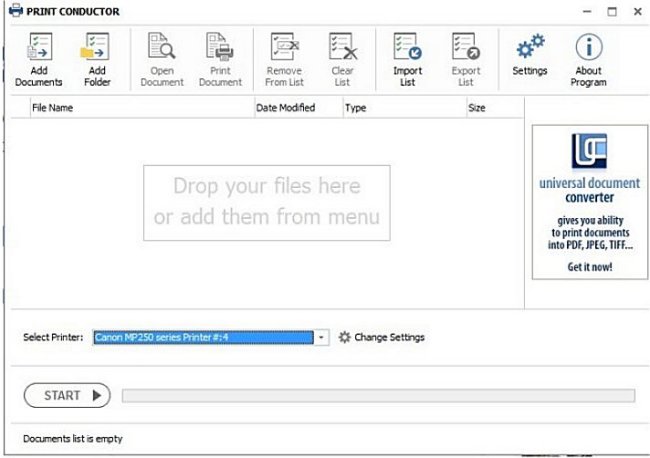Sort by the Date Modified column header
650x458 pixels.
[298, 108]
